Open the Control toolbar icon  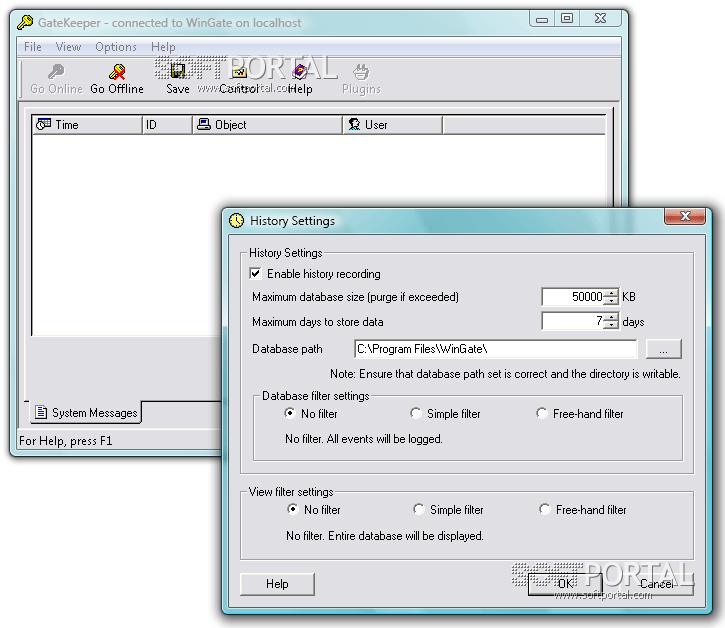(x=239, y=72)
